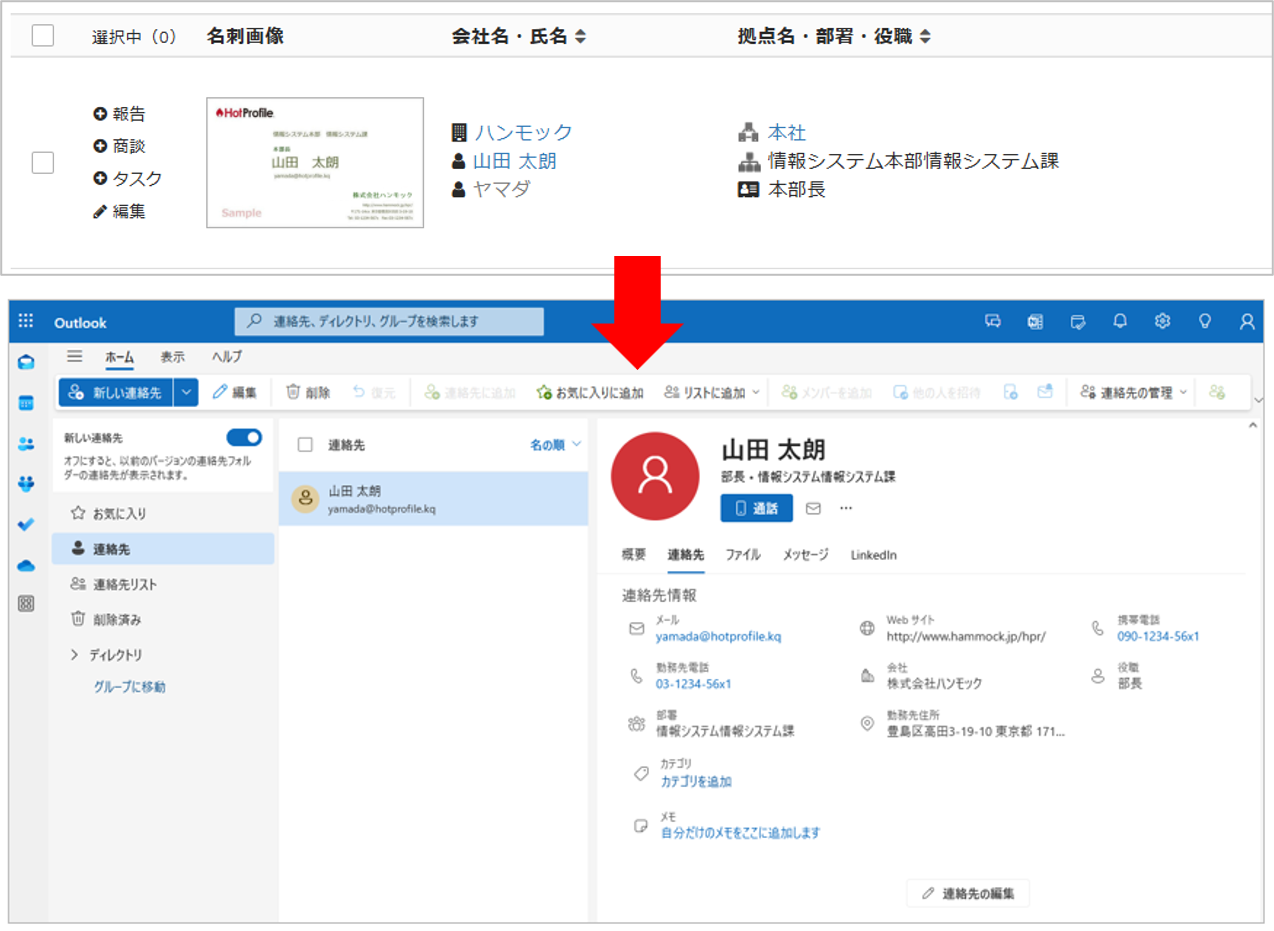Open the 概要 tab of the contact

point(634,554)
